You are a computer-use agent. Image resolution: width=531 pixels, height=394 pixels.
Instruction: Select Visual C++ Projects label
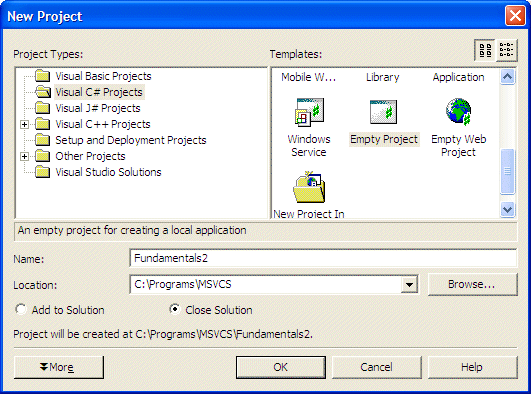point(103,124)
